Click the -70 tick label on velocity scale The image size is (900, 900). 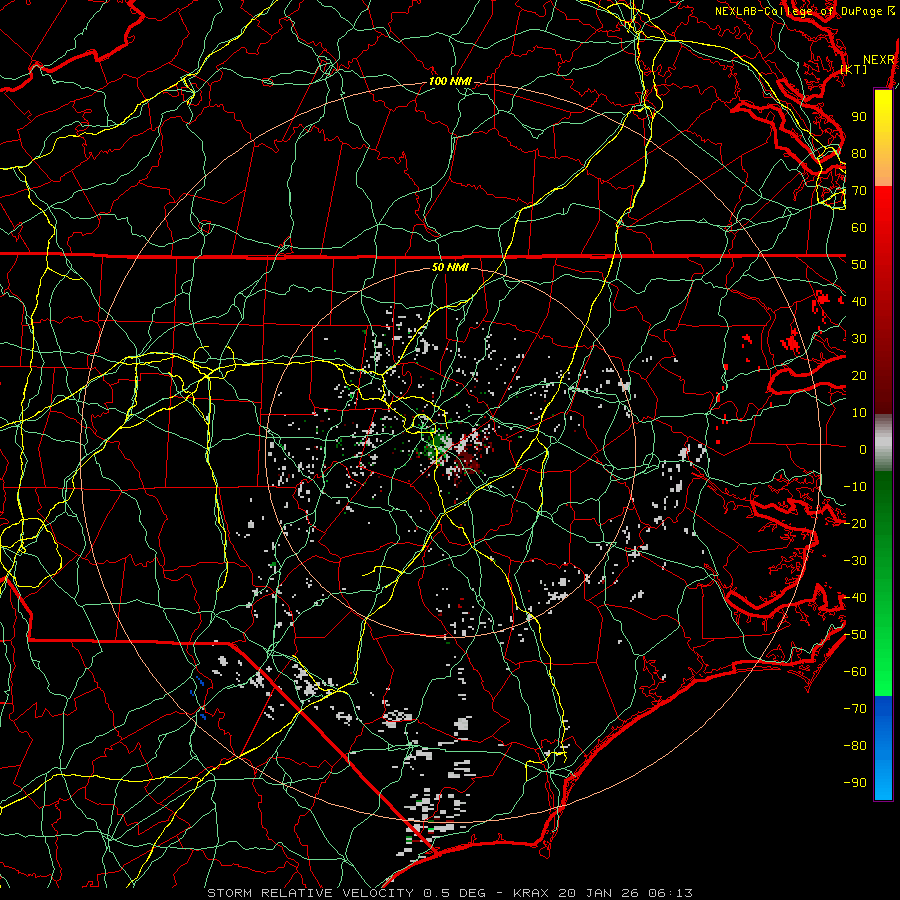855,709
